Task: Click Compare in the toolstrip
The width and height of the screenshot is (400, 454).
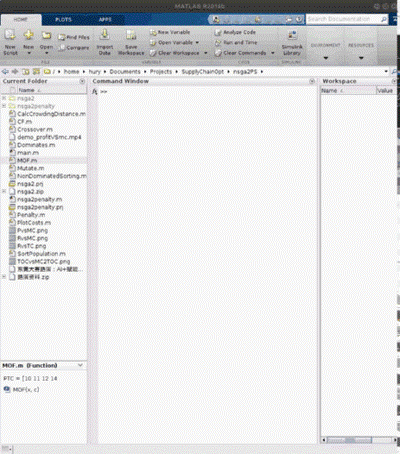Action: click(x=74, y=48)
